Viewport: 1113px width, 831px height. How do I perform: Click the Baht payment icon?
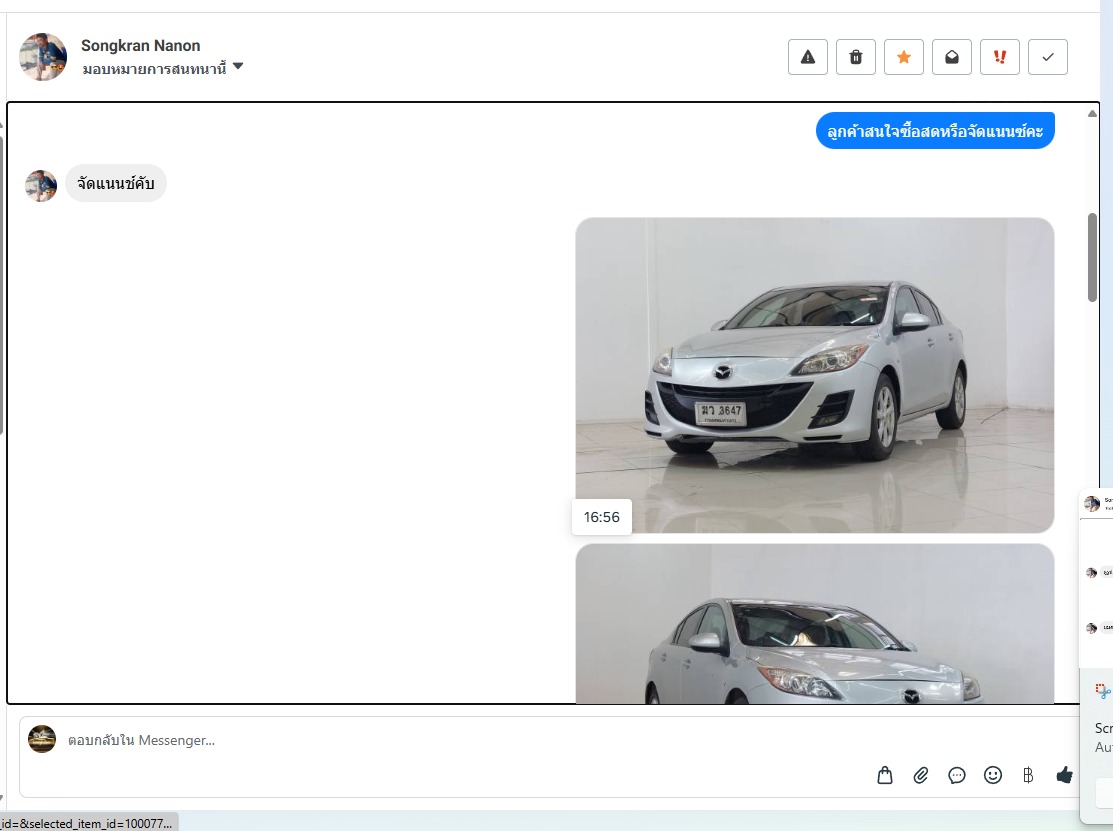(1028, 775)
